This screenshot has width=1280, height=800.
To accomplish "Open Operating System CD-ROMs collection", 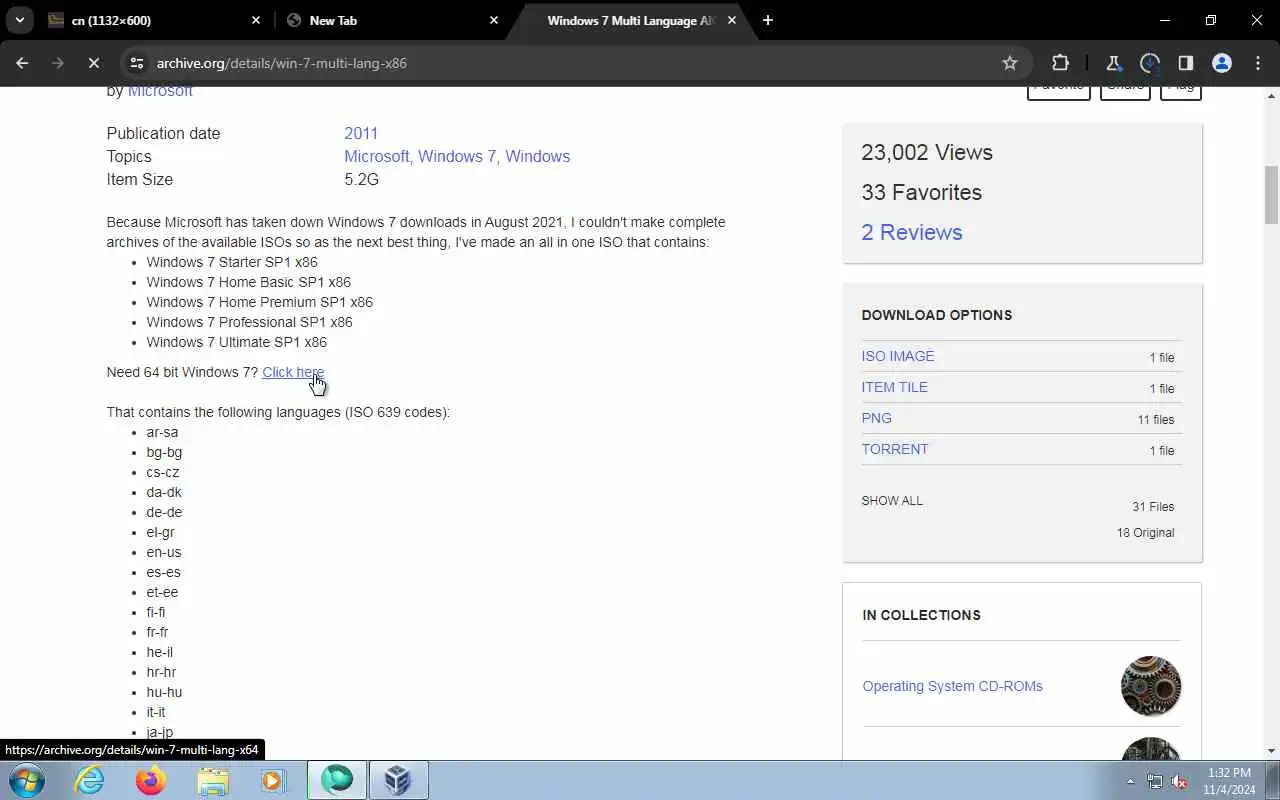I will [953, 686].
